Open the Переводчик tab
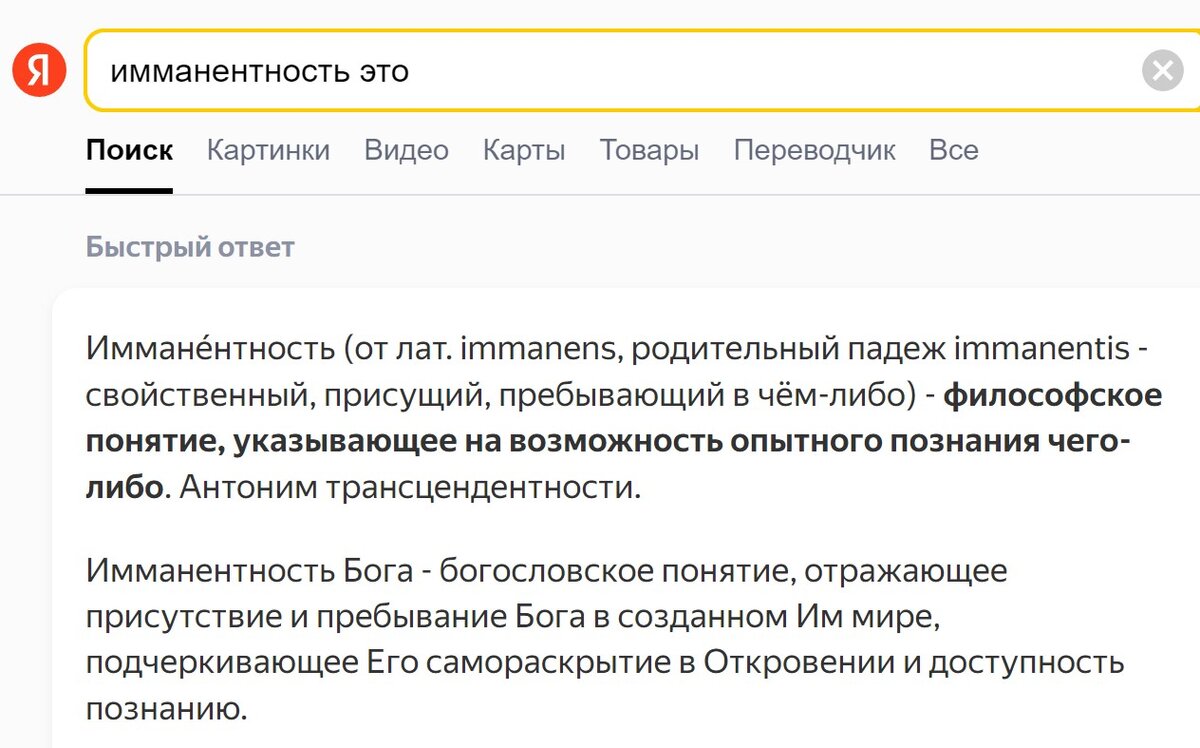1200x748 pixels. 814,150
